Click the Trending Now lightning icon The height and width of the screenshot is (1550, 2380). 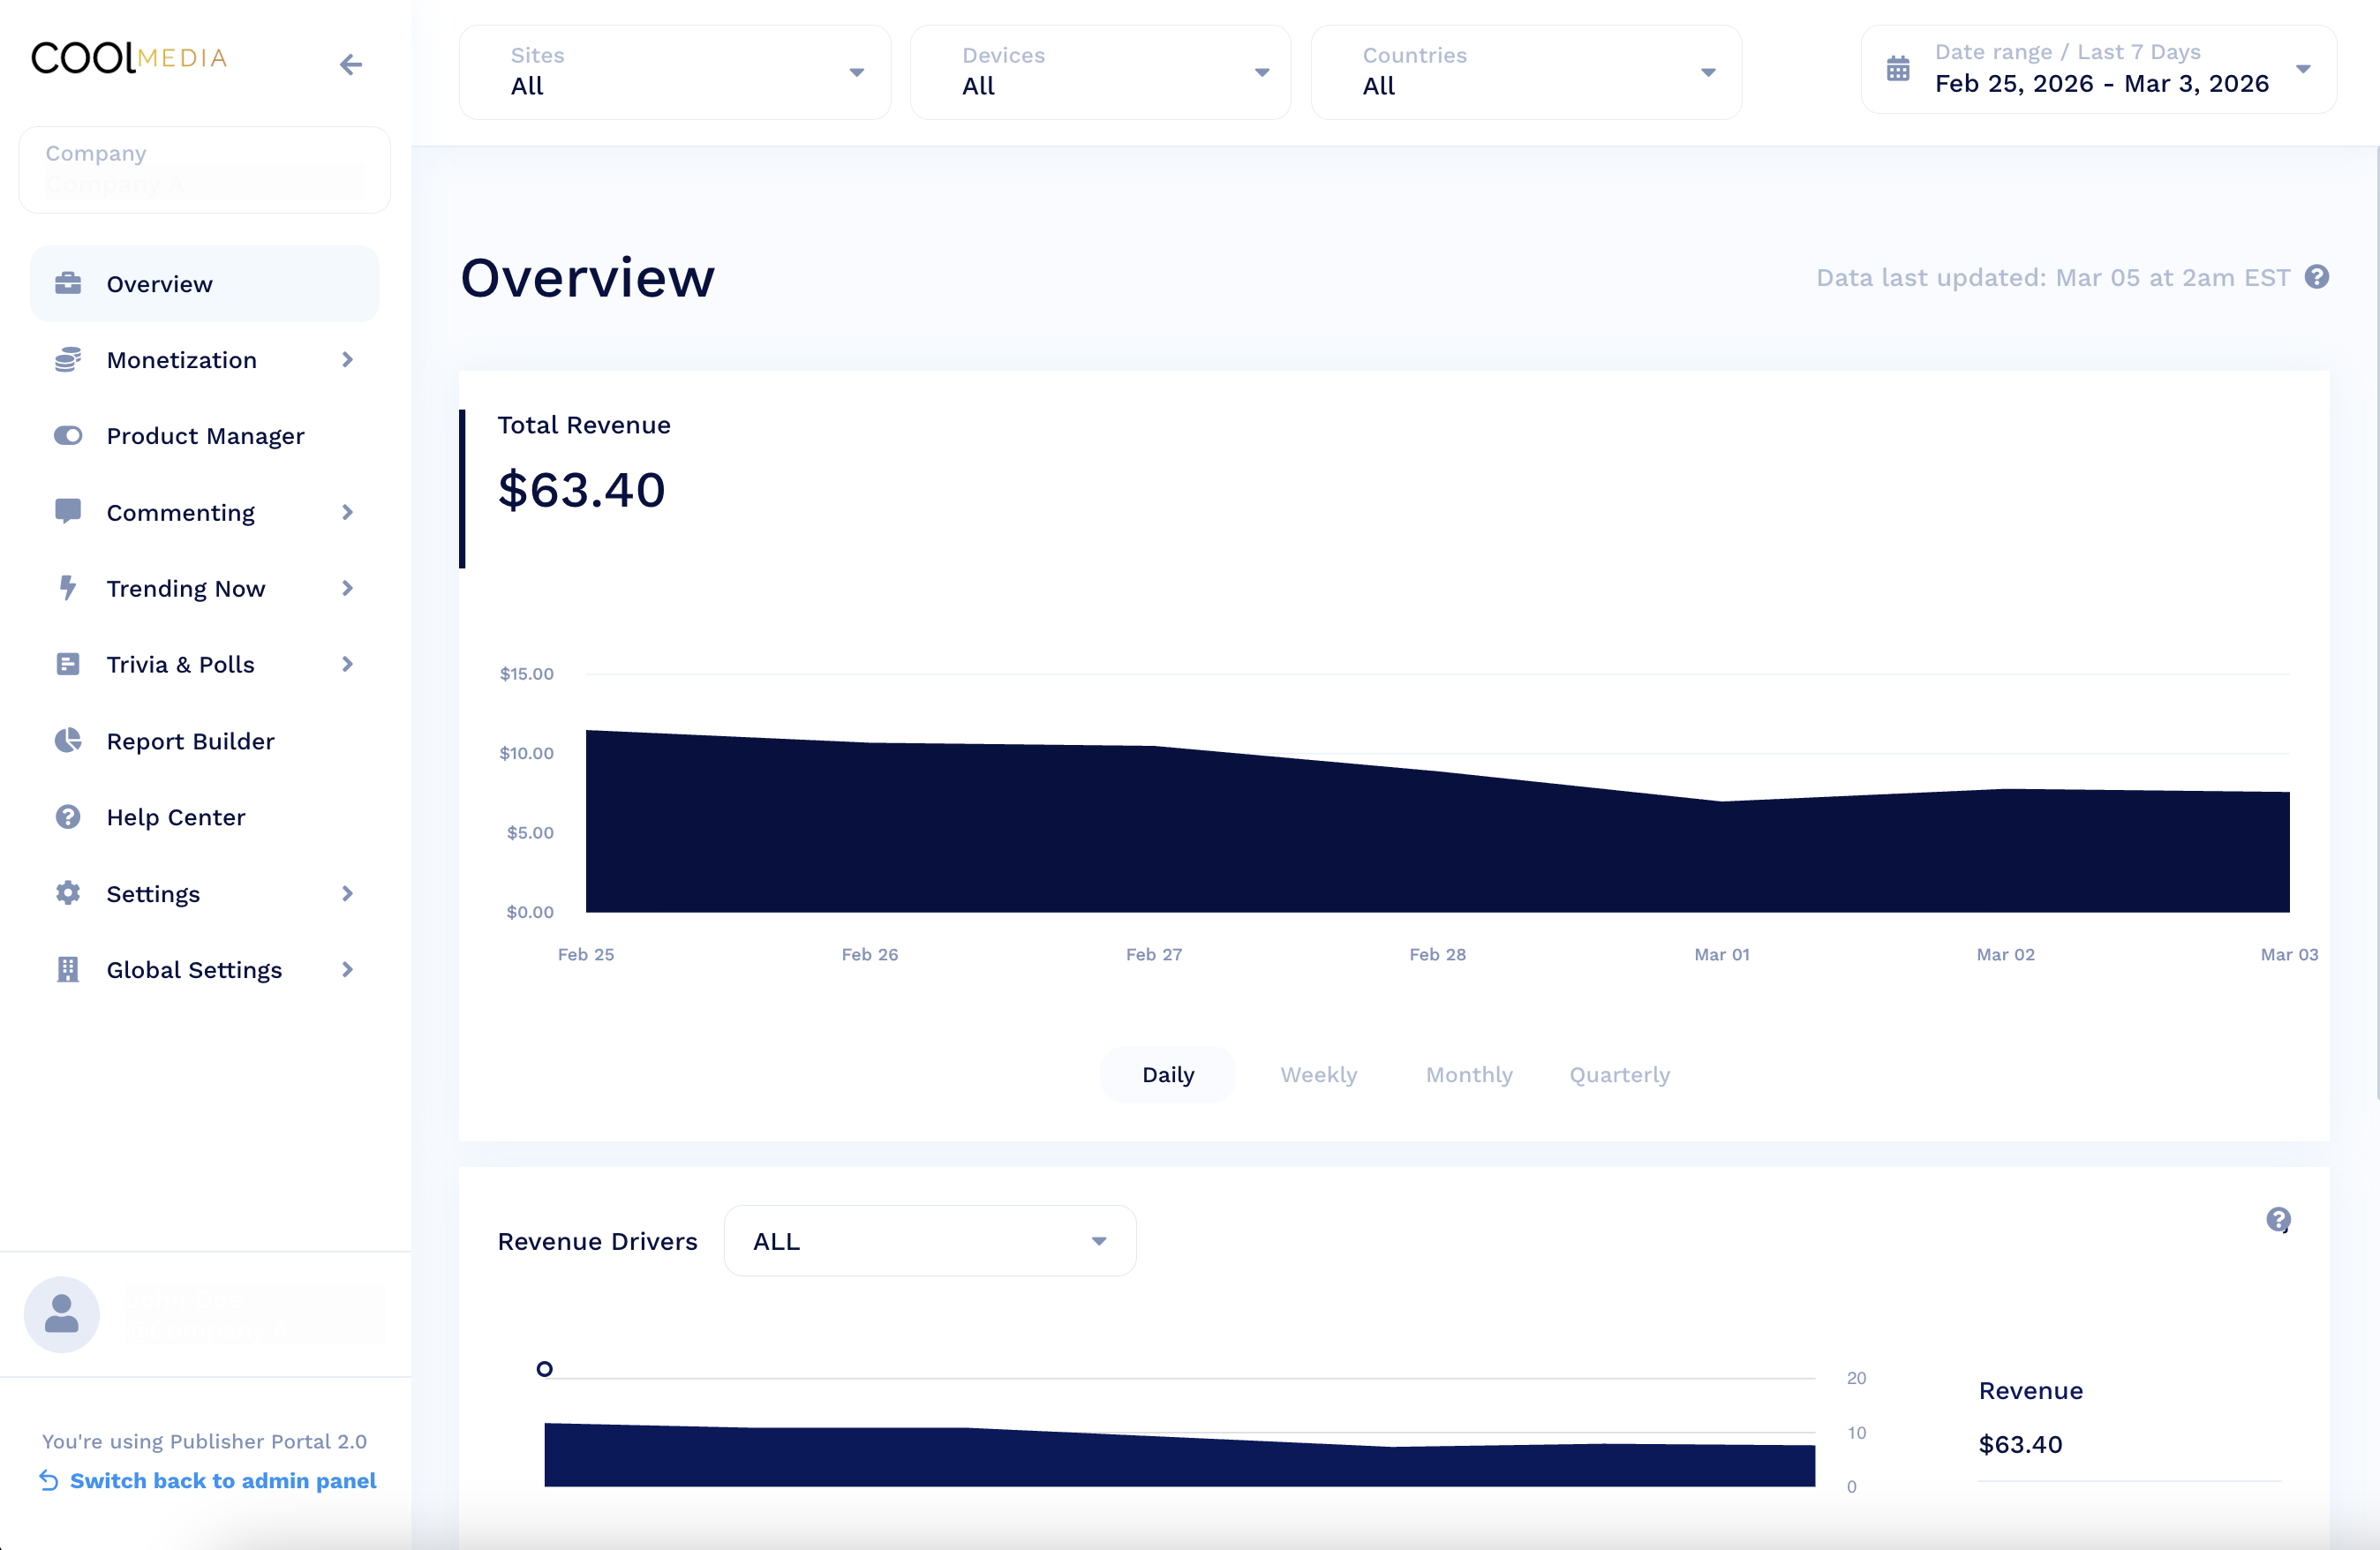tap(68, 588)
